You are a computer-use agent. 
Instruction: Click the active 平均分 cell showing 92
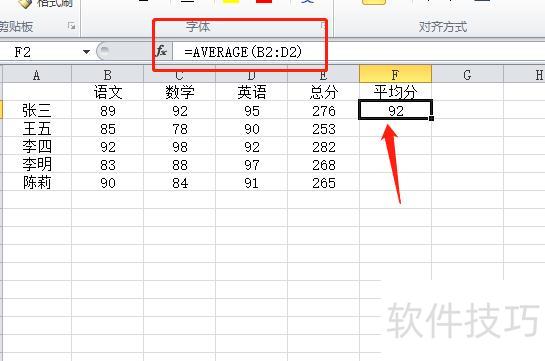coord(395,110)
